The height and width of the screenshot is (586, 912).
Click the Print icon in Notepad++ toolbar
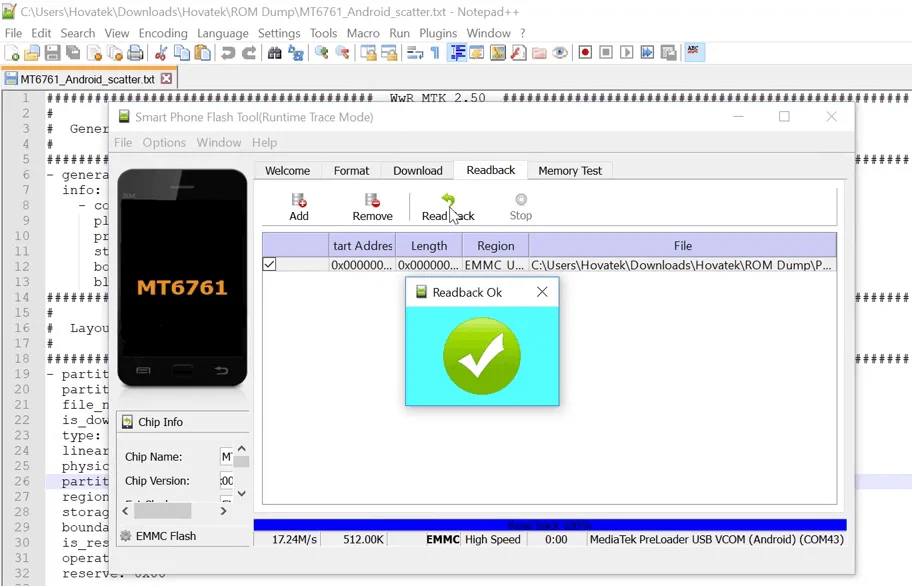pos(136,53)
